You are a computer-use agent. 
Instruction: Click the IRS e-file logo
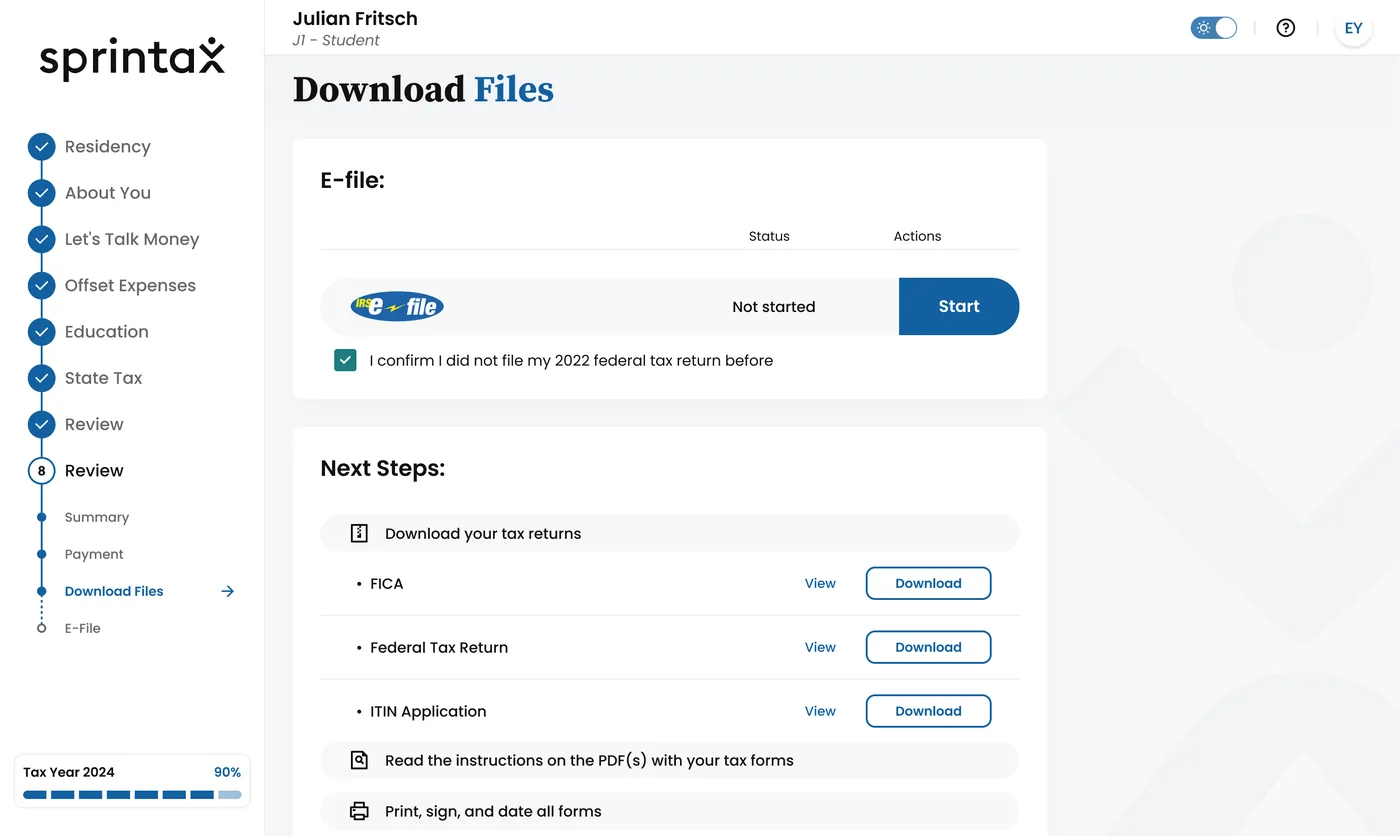397,306
